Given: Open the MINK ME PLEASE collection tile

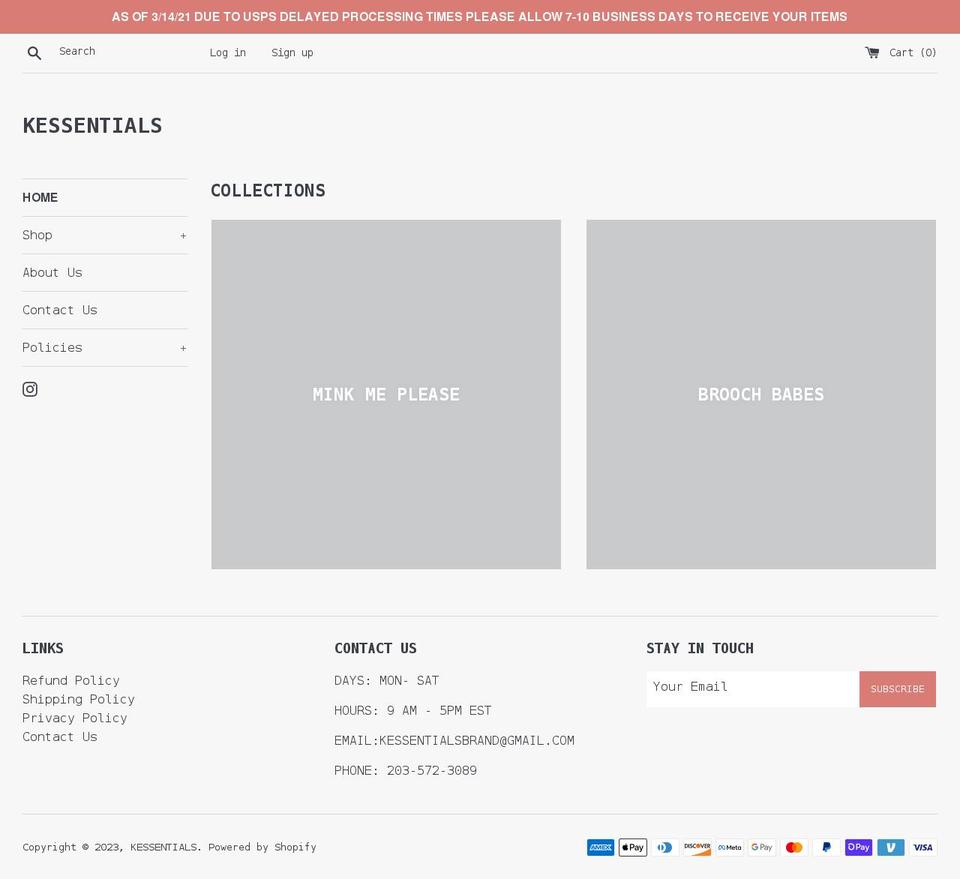Looking at the screenshot, I should [386, 394].
